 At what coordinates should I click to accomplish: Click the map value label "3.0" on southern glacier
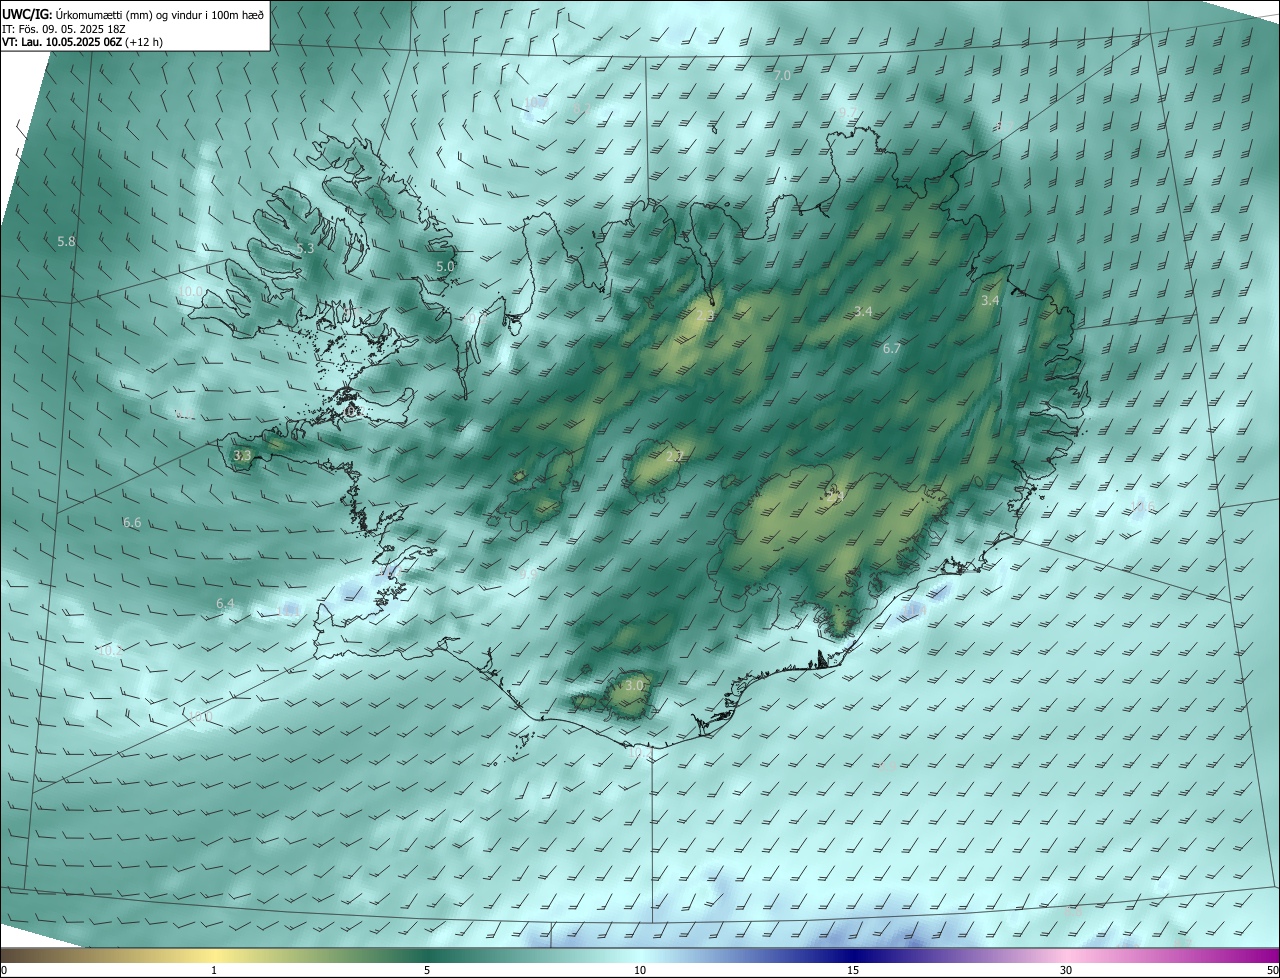point(634,686)
